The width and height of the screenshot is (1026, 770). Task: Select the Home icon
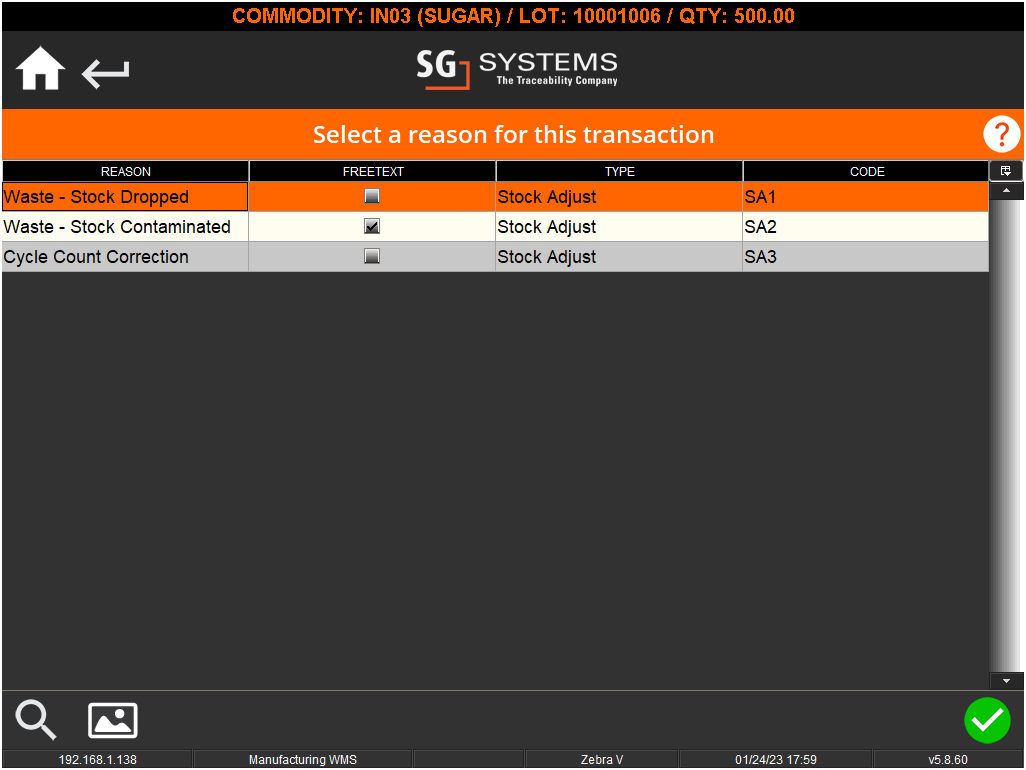point(39,68)
